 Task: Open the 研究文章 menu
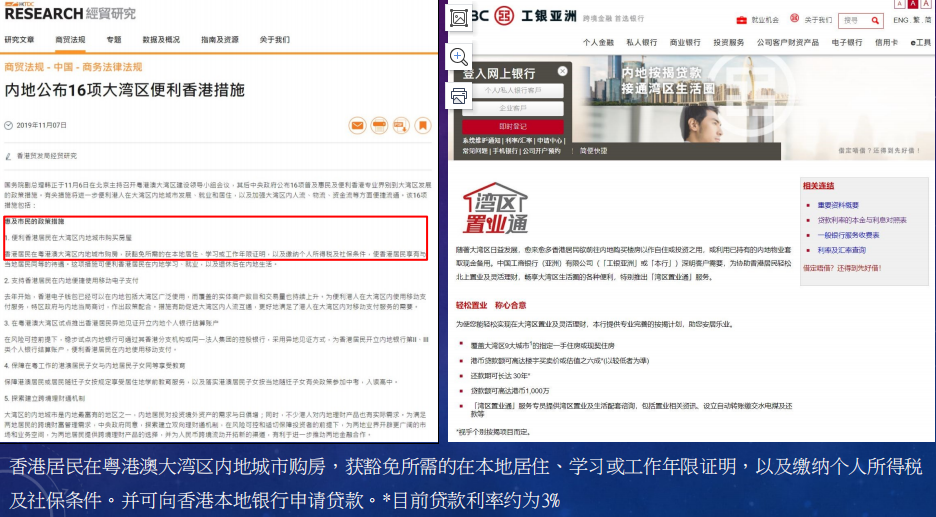[20, 39]
